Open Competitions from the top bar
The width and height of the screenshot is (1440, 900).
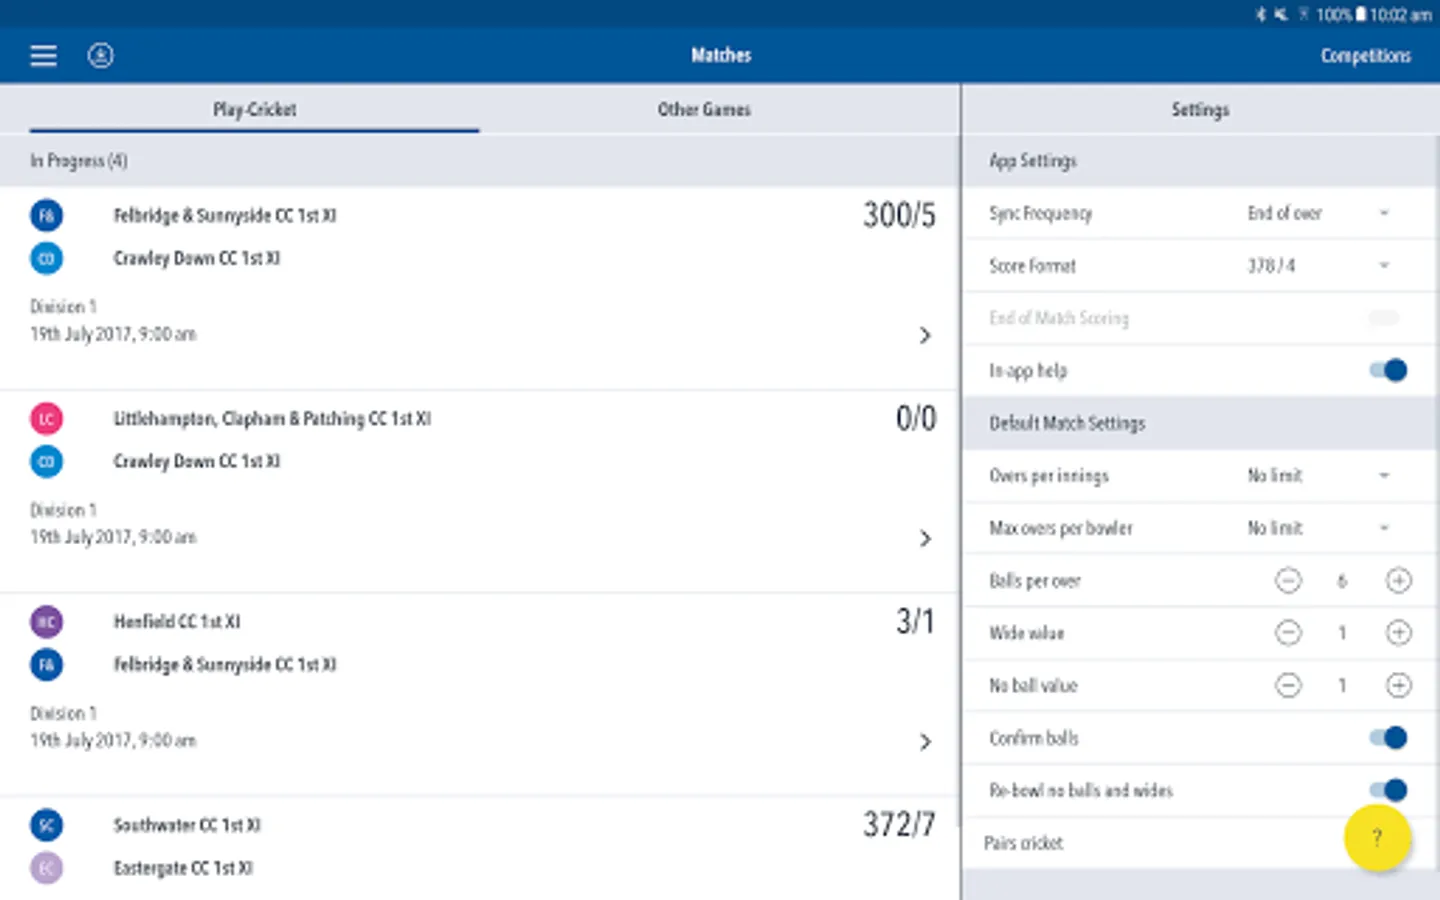pyautogui.click(x=1365, y=56)
